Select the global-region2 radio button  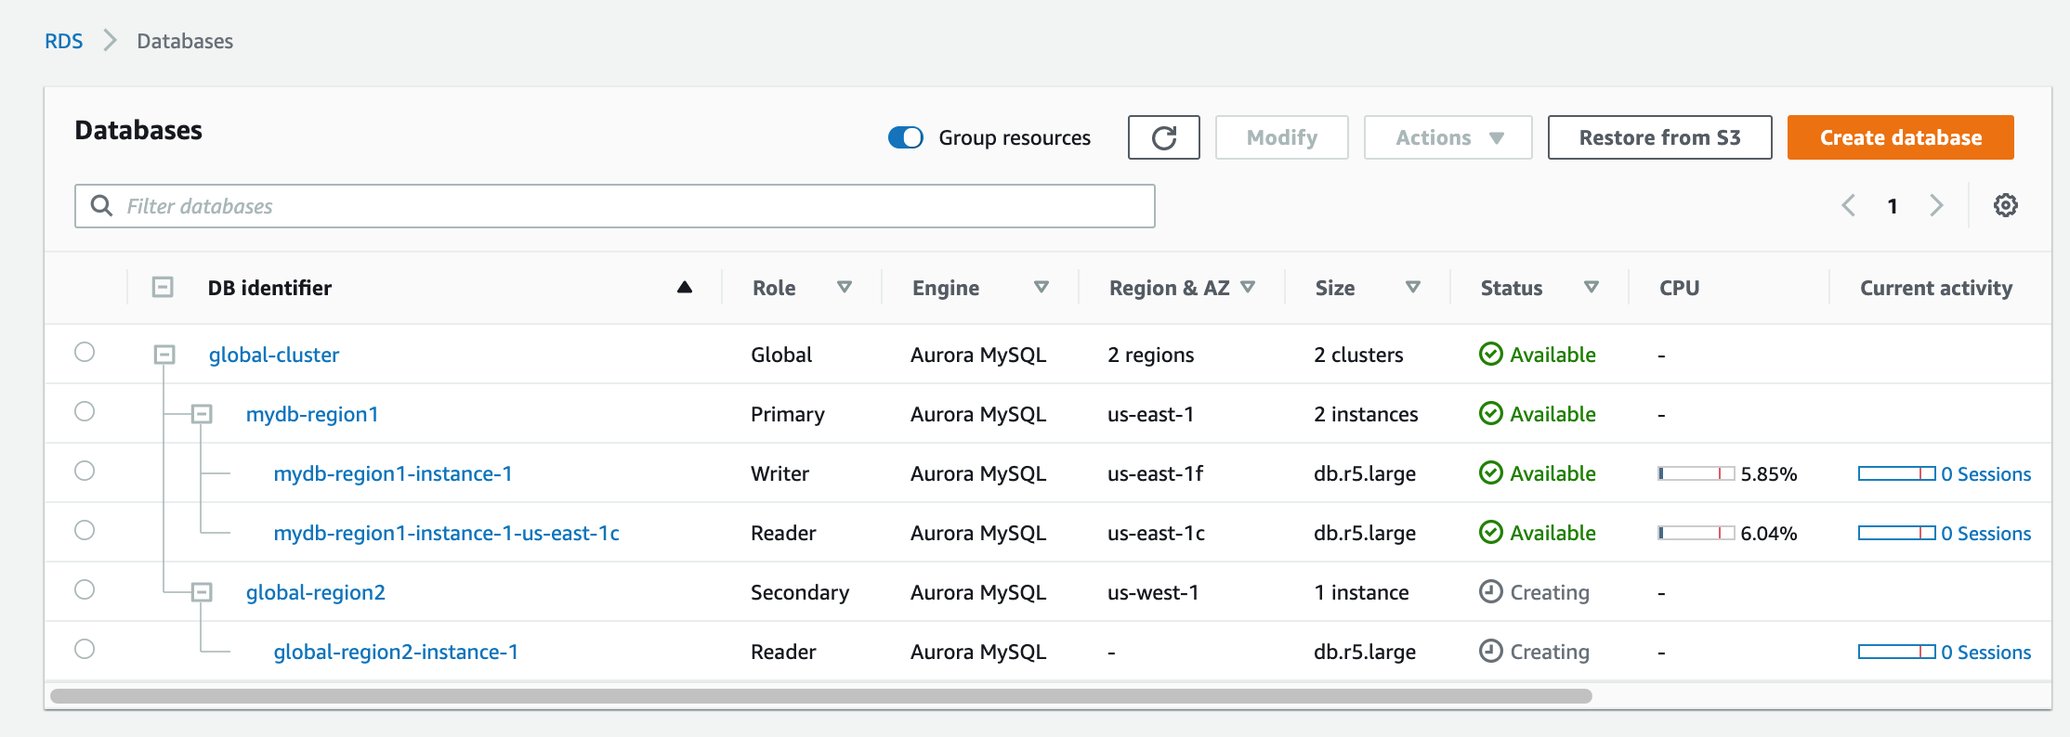(85, 589)
